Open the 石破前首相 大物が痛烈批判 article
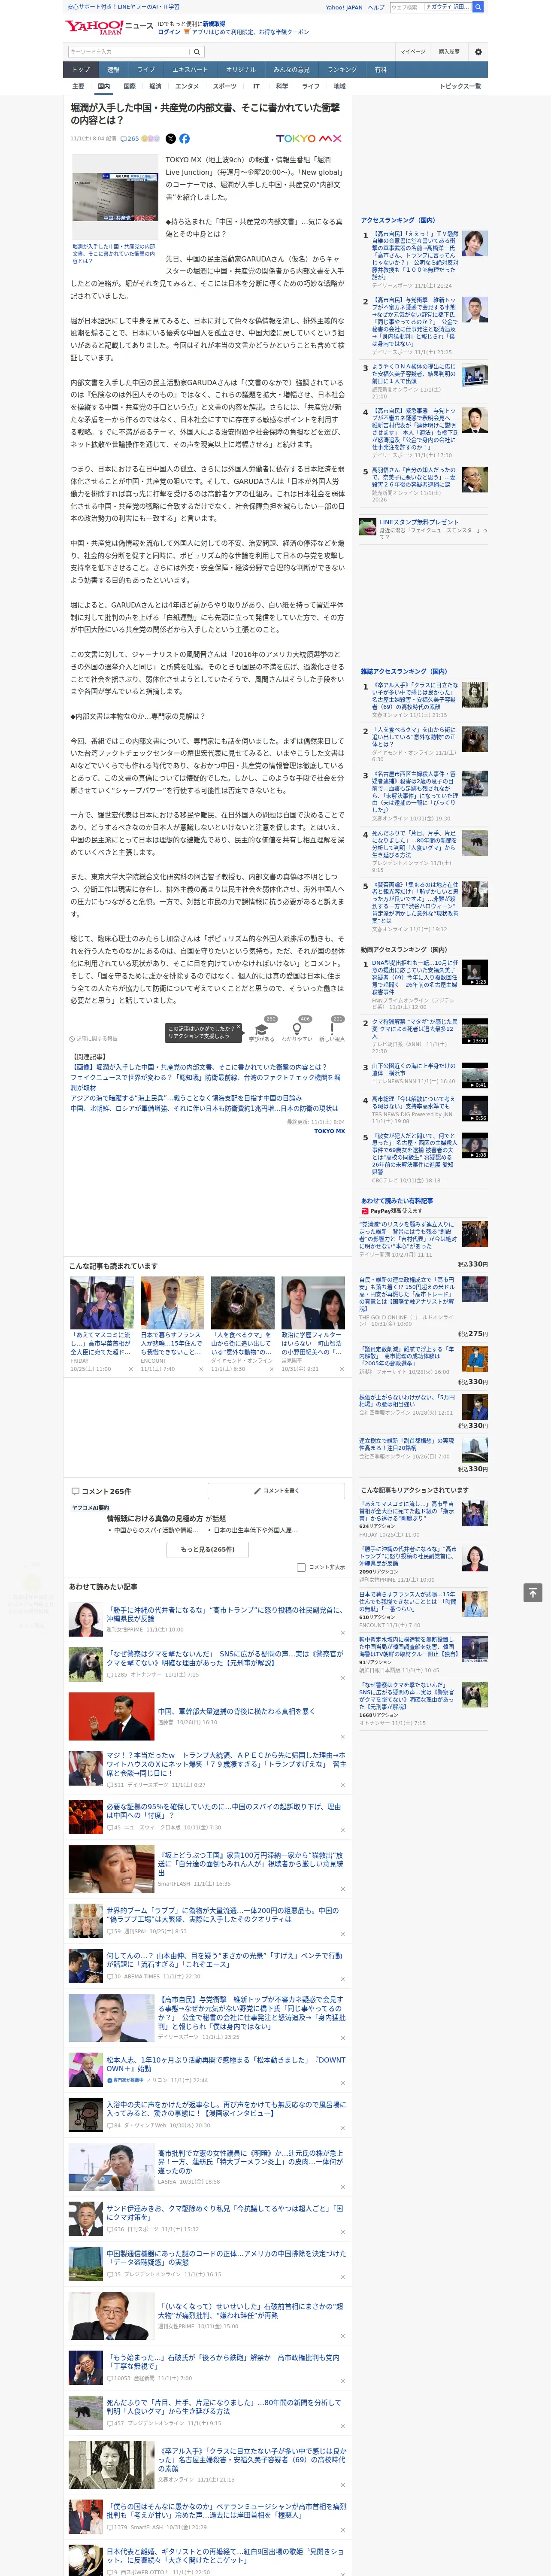Viewport: 551px width, 2576px height. coord(250,2311)
